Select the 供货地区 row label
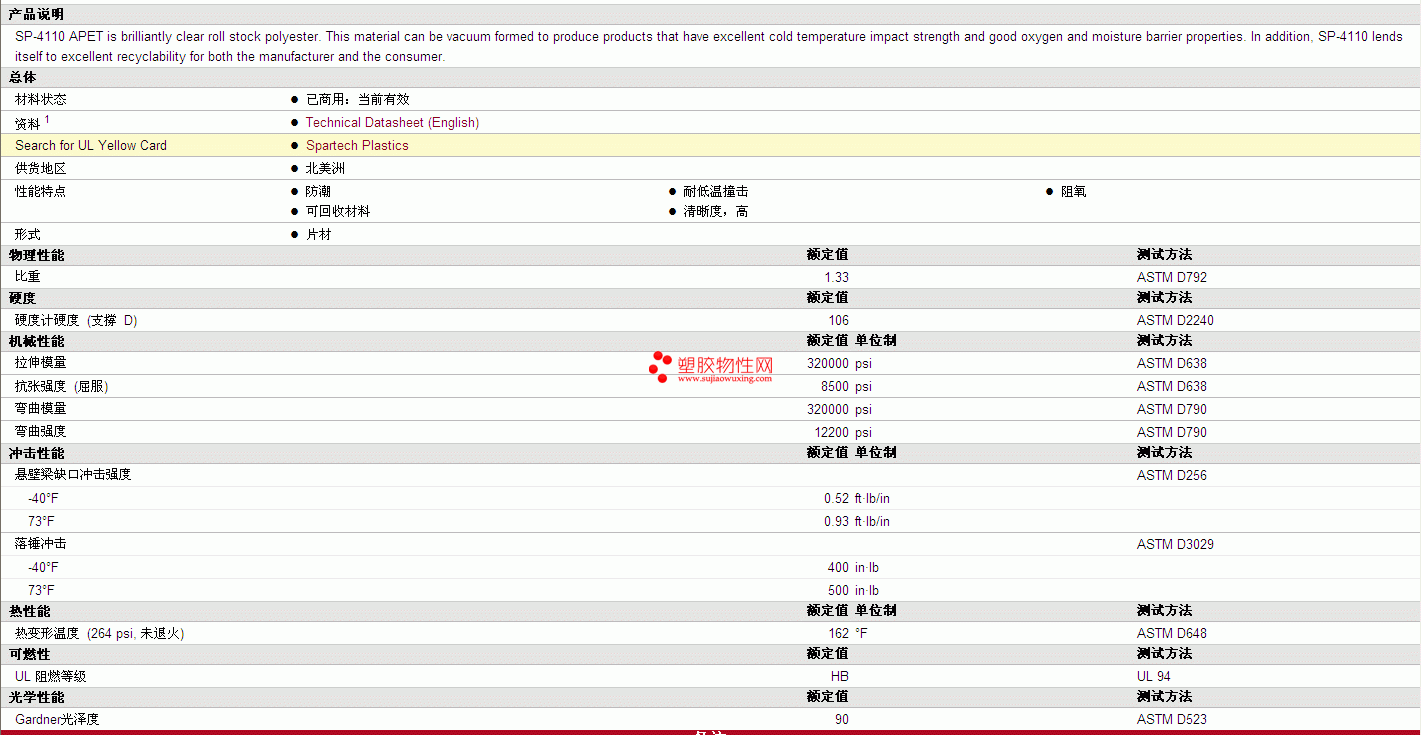 [41, 168]
